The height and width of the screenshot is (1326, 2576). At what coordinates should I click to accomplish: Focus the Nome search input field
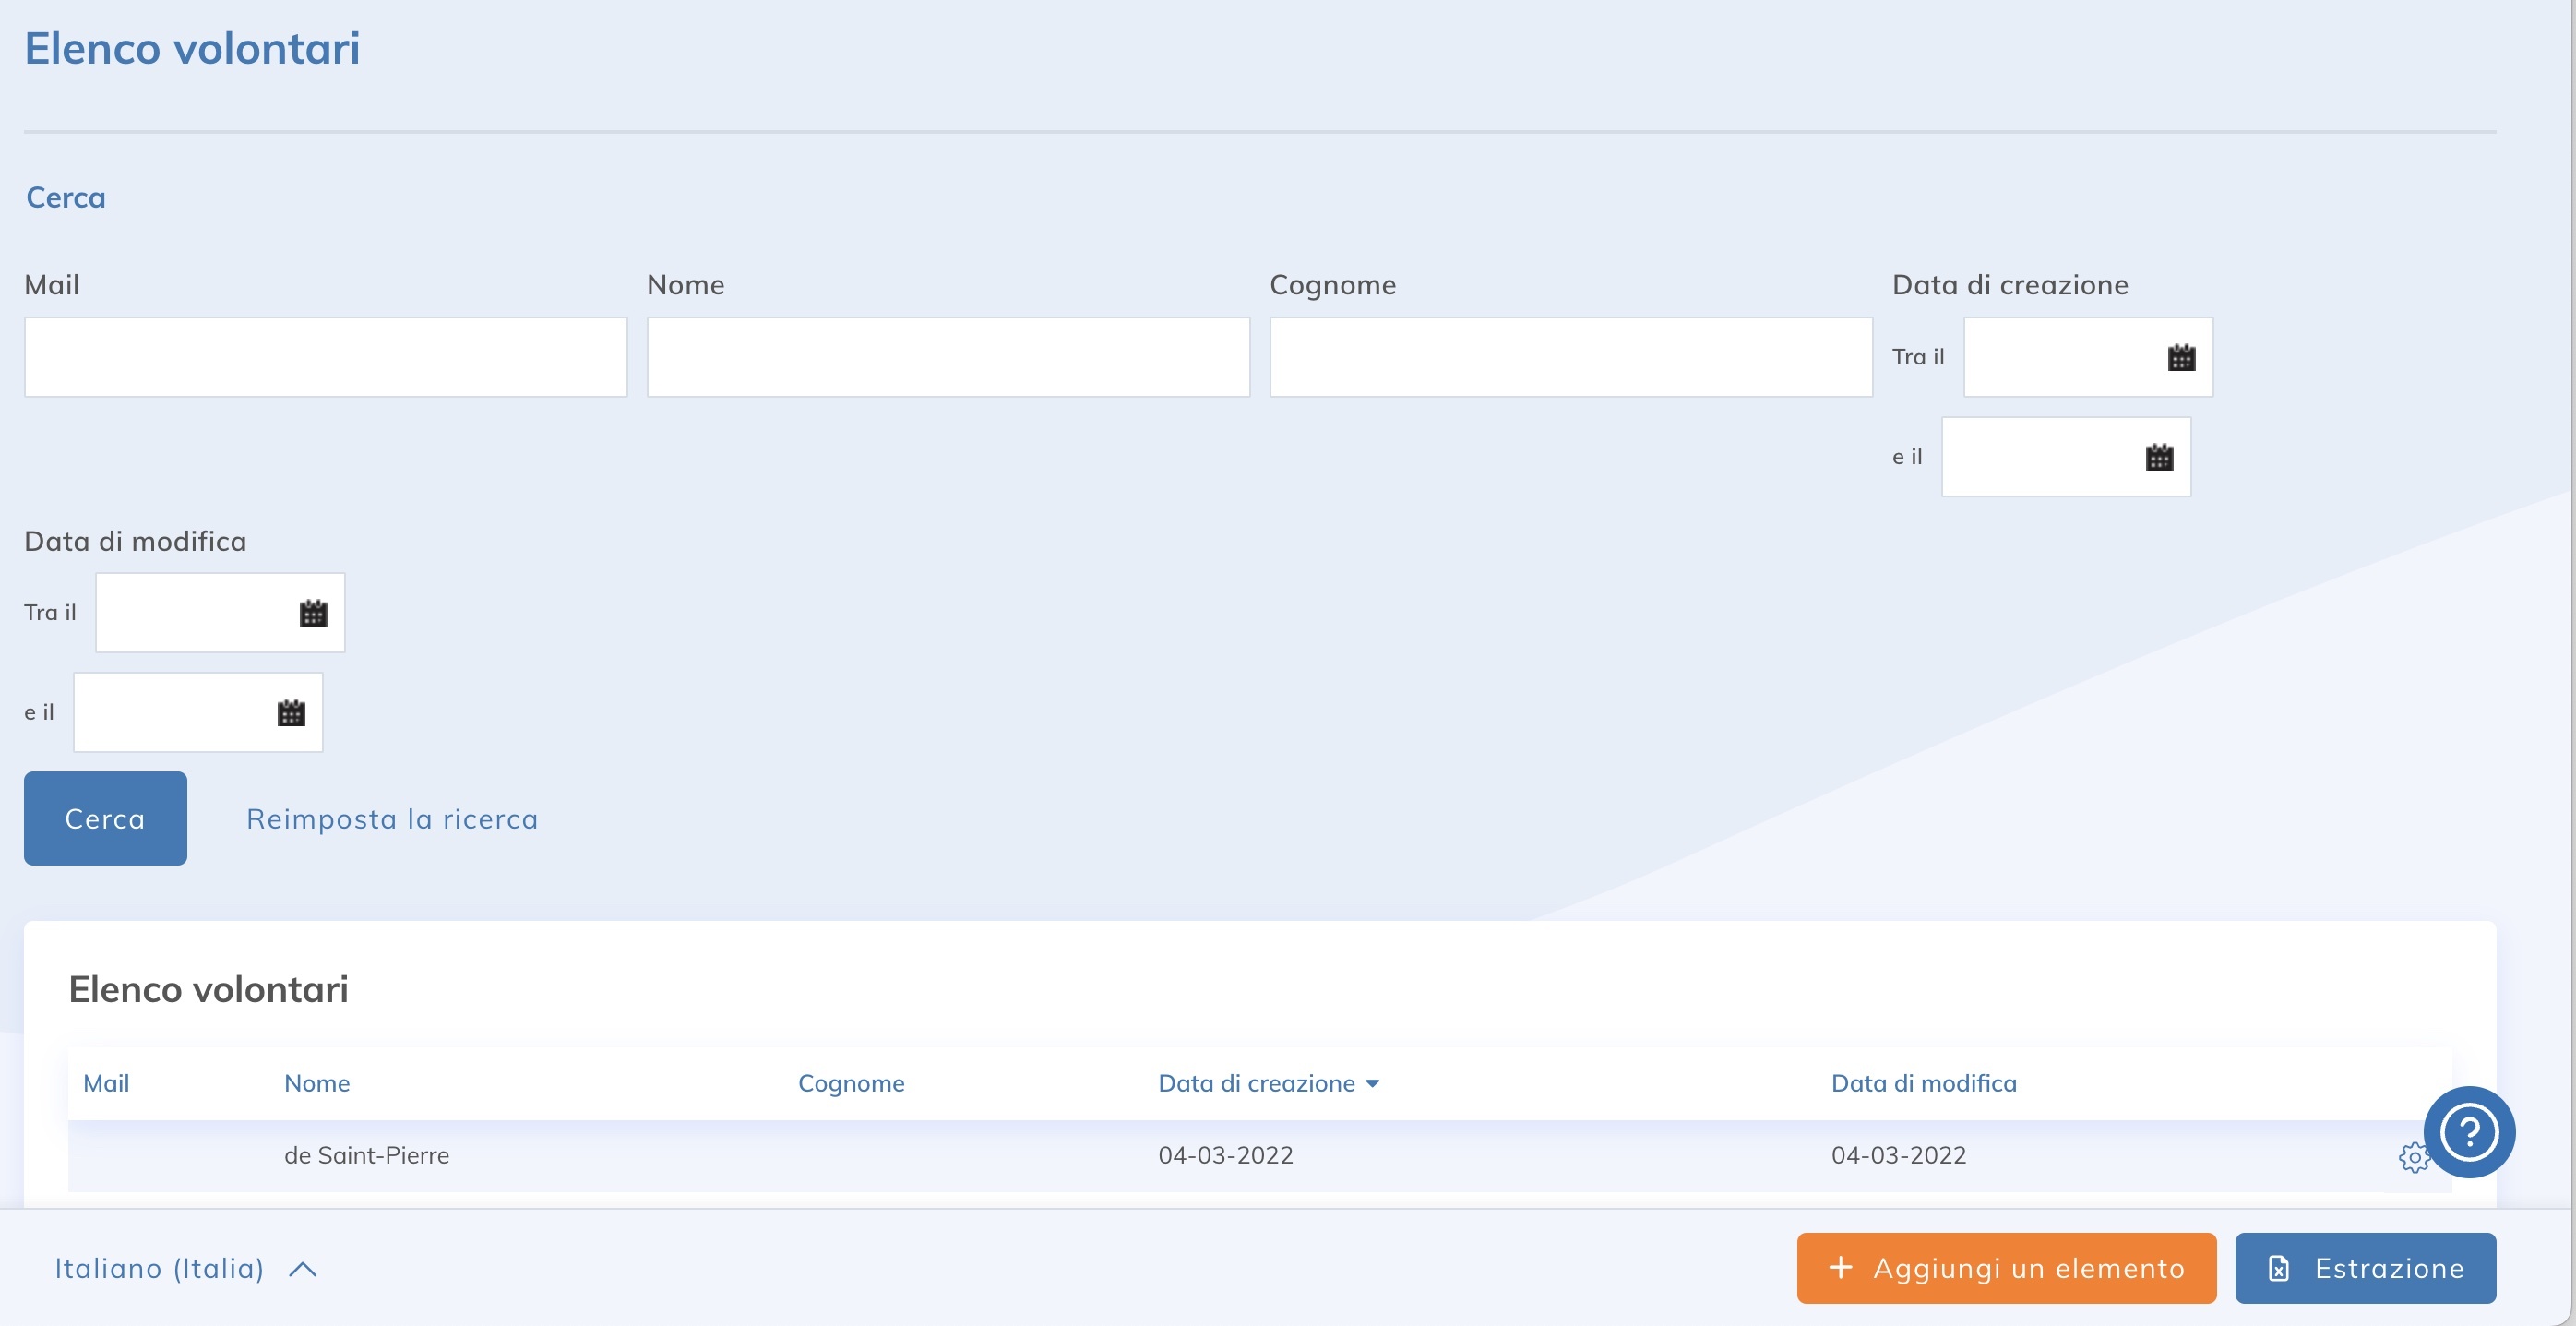point(948,357)
